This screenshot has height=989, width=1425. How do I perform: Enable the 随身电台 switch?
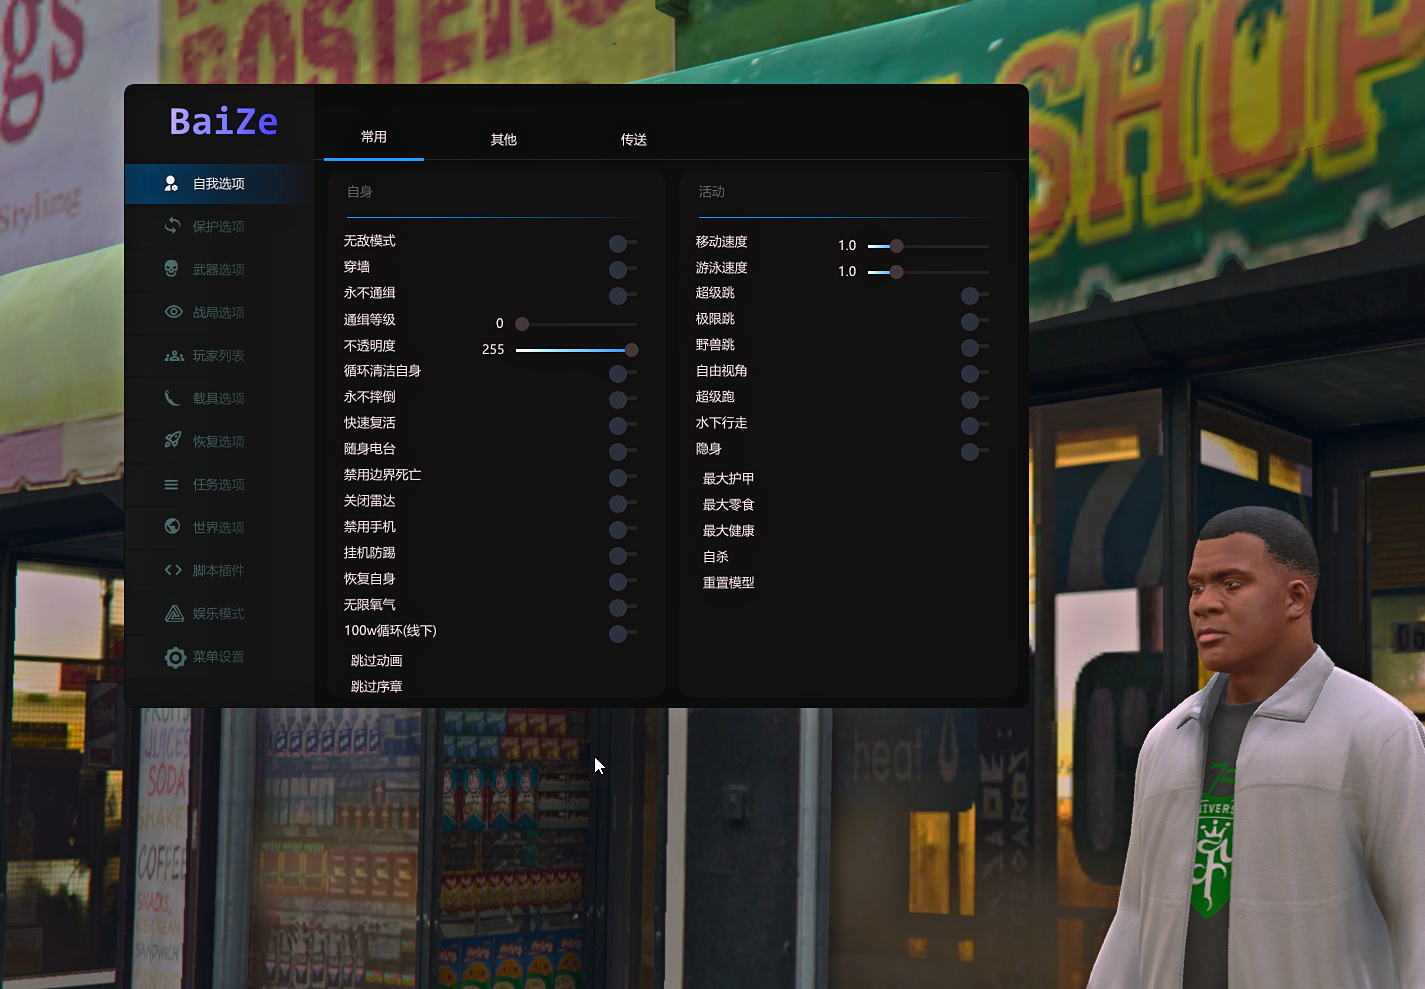click(x=622, y=451)
